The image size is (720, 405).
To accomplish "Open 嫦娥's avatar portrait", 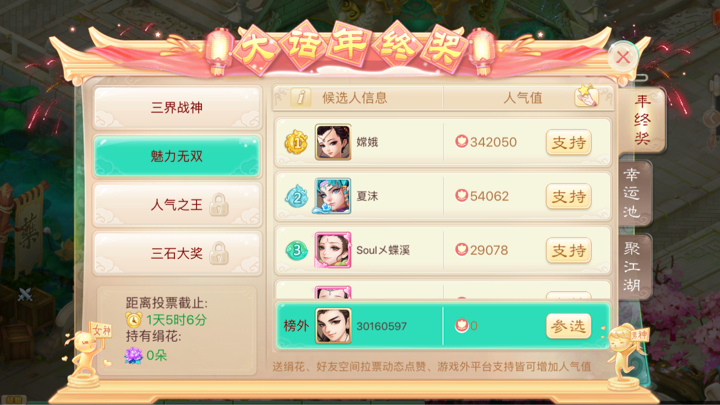I will pyautogui.click(x=333, y=142).
